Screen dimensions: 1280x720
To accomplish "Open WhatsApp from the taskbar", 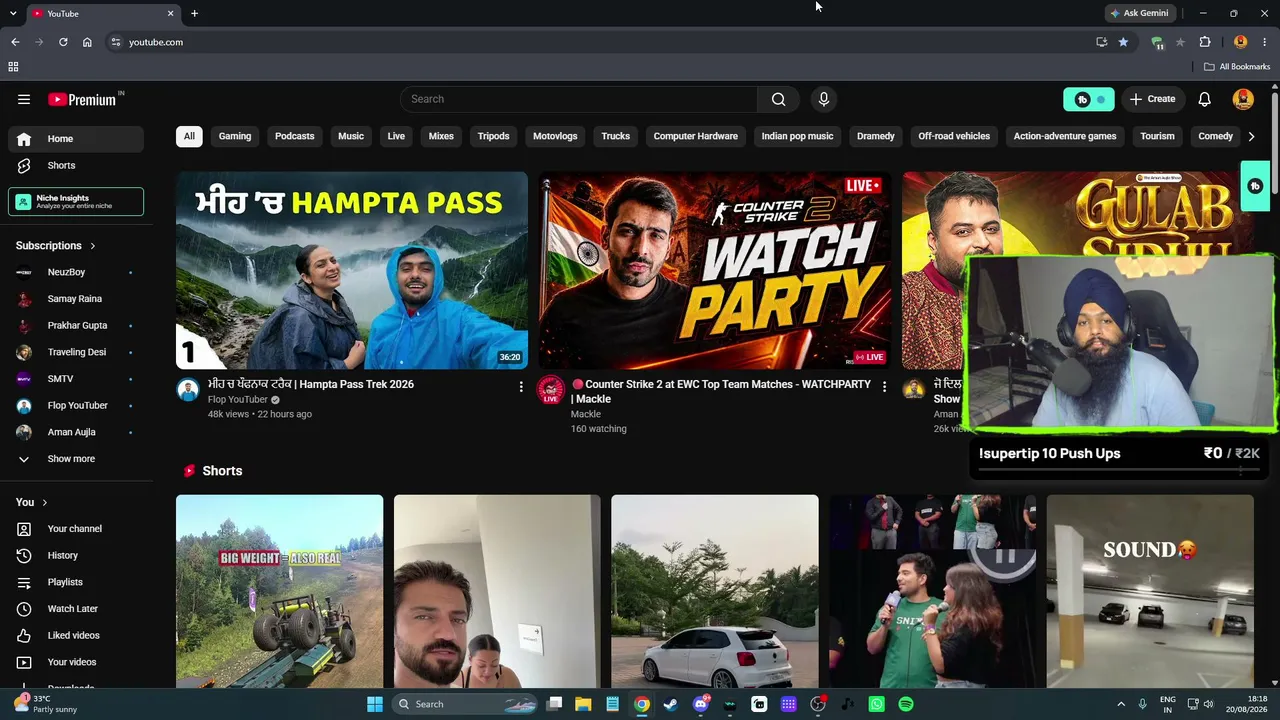I will click(x=877, y=704).
